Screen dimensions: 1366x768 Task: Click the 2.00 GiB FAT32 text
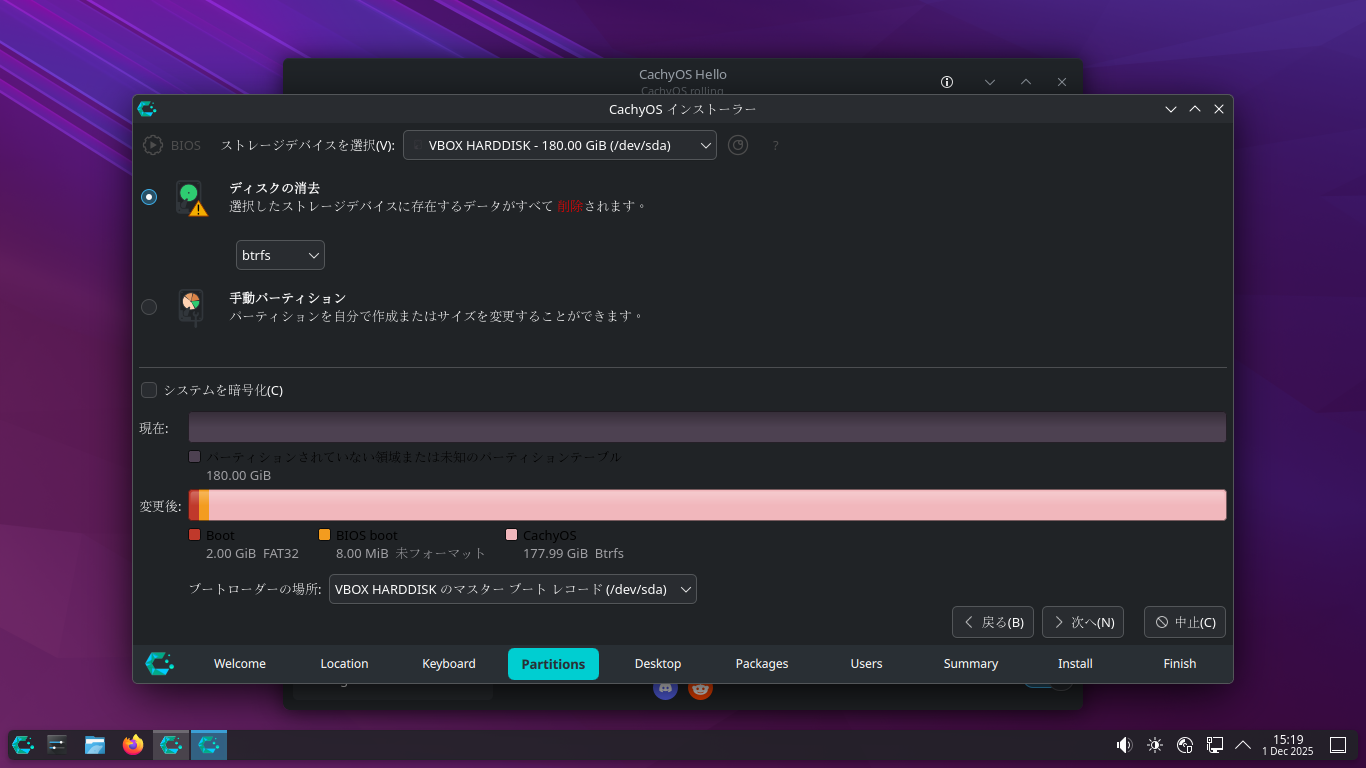pos(252,553)
